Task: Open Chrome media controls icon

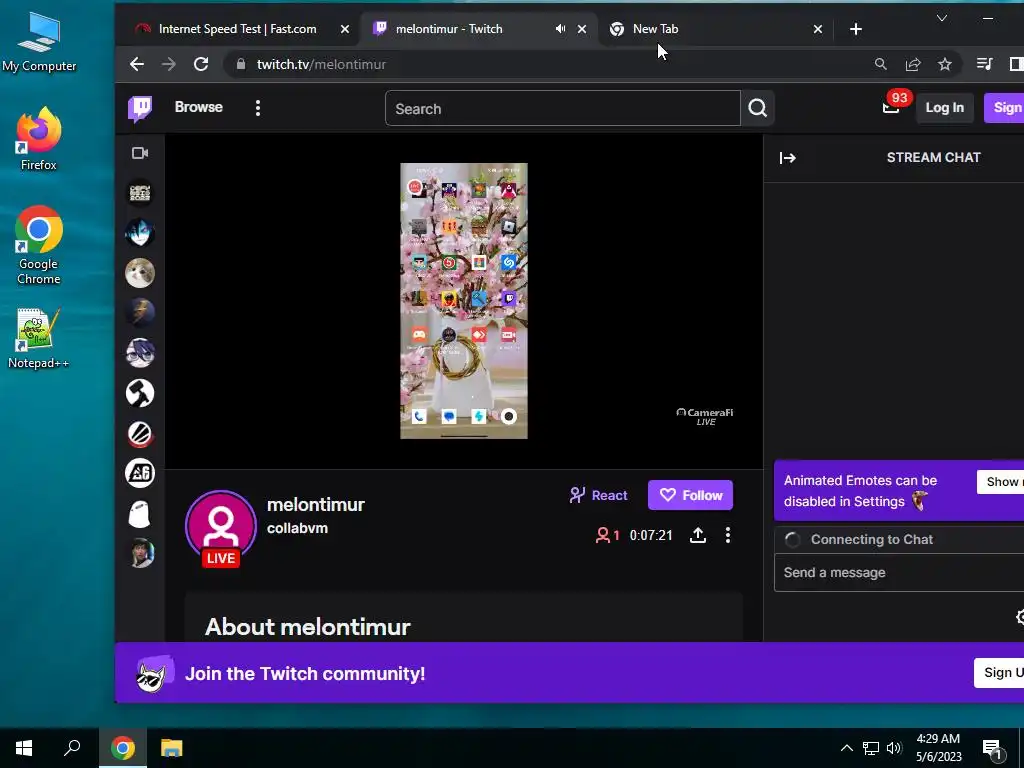Action: (984, 64)
